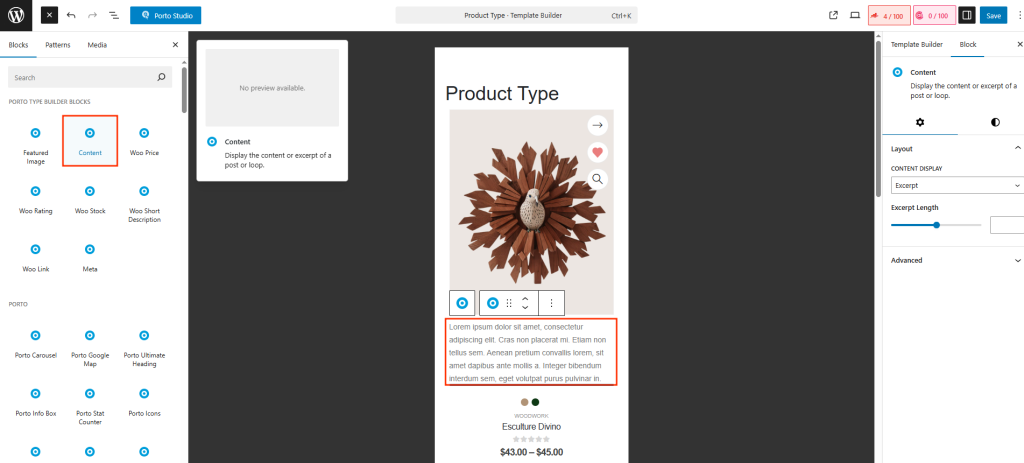Image resolution: width=1024 pixels, height=463 pixels.
Task: Open block options three-dot menu
Action: point(552,303)
